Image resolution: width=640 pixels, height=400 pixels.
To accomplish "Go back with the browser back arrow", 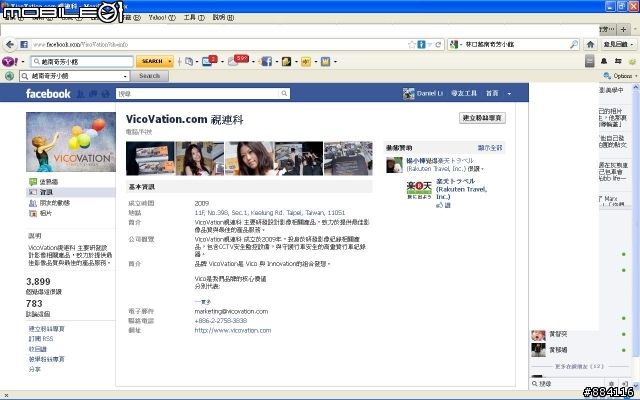I will 10,44.
